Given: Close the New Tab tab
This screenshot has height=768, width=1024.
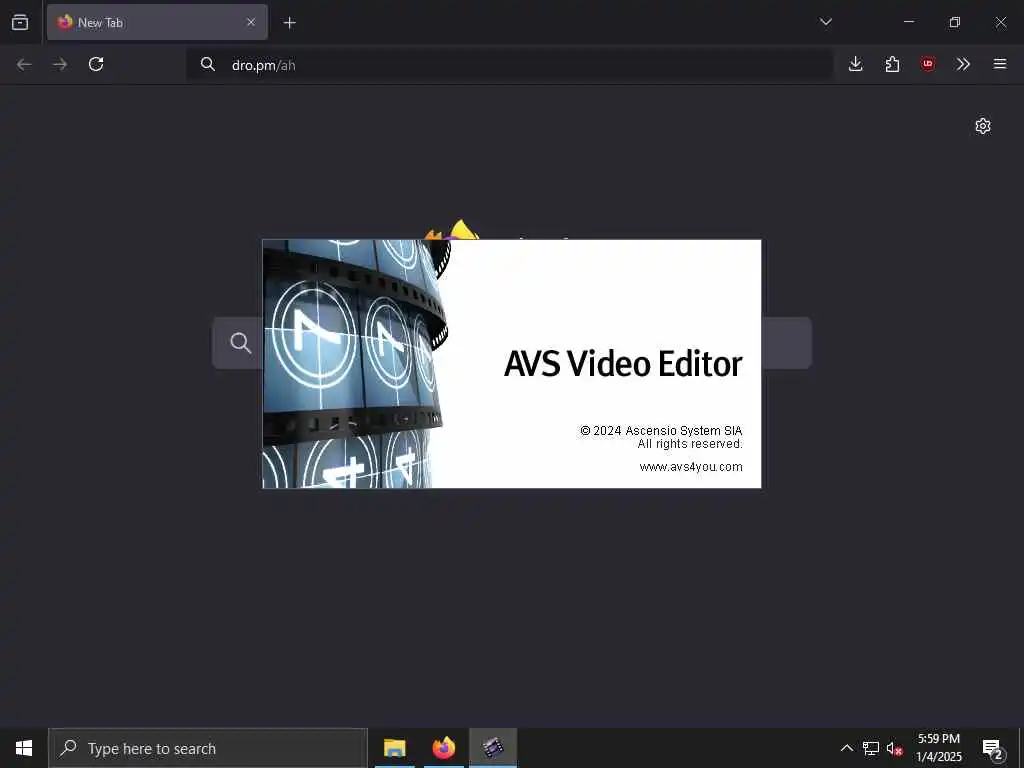Looking at the screenshot, I should pos(251,22).
